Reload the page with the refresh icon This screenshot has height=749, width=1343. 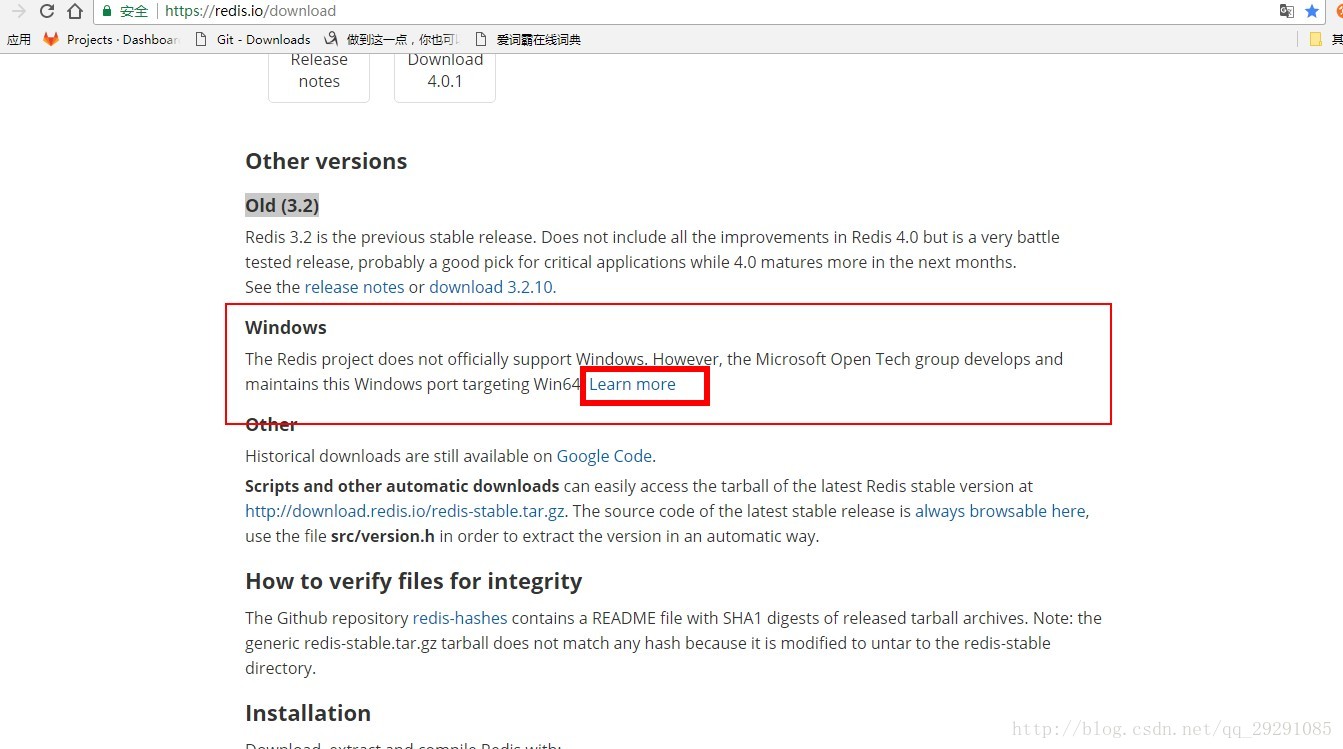click(x=47, y=11)
